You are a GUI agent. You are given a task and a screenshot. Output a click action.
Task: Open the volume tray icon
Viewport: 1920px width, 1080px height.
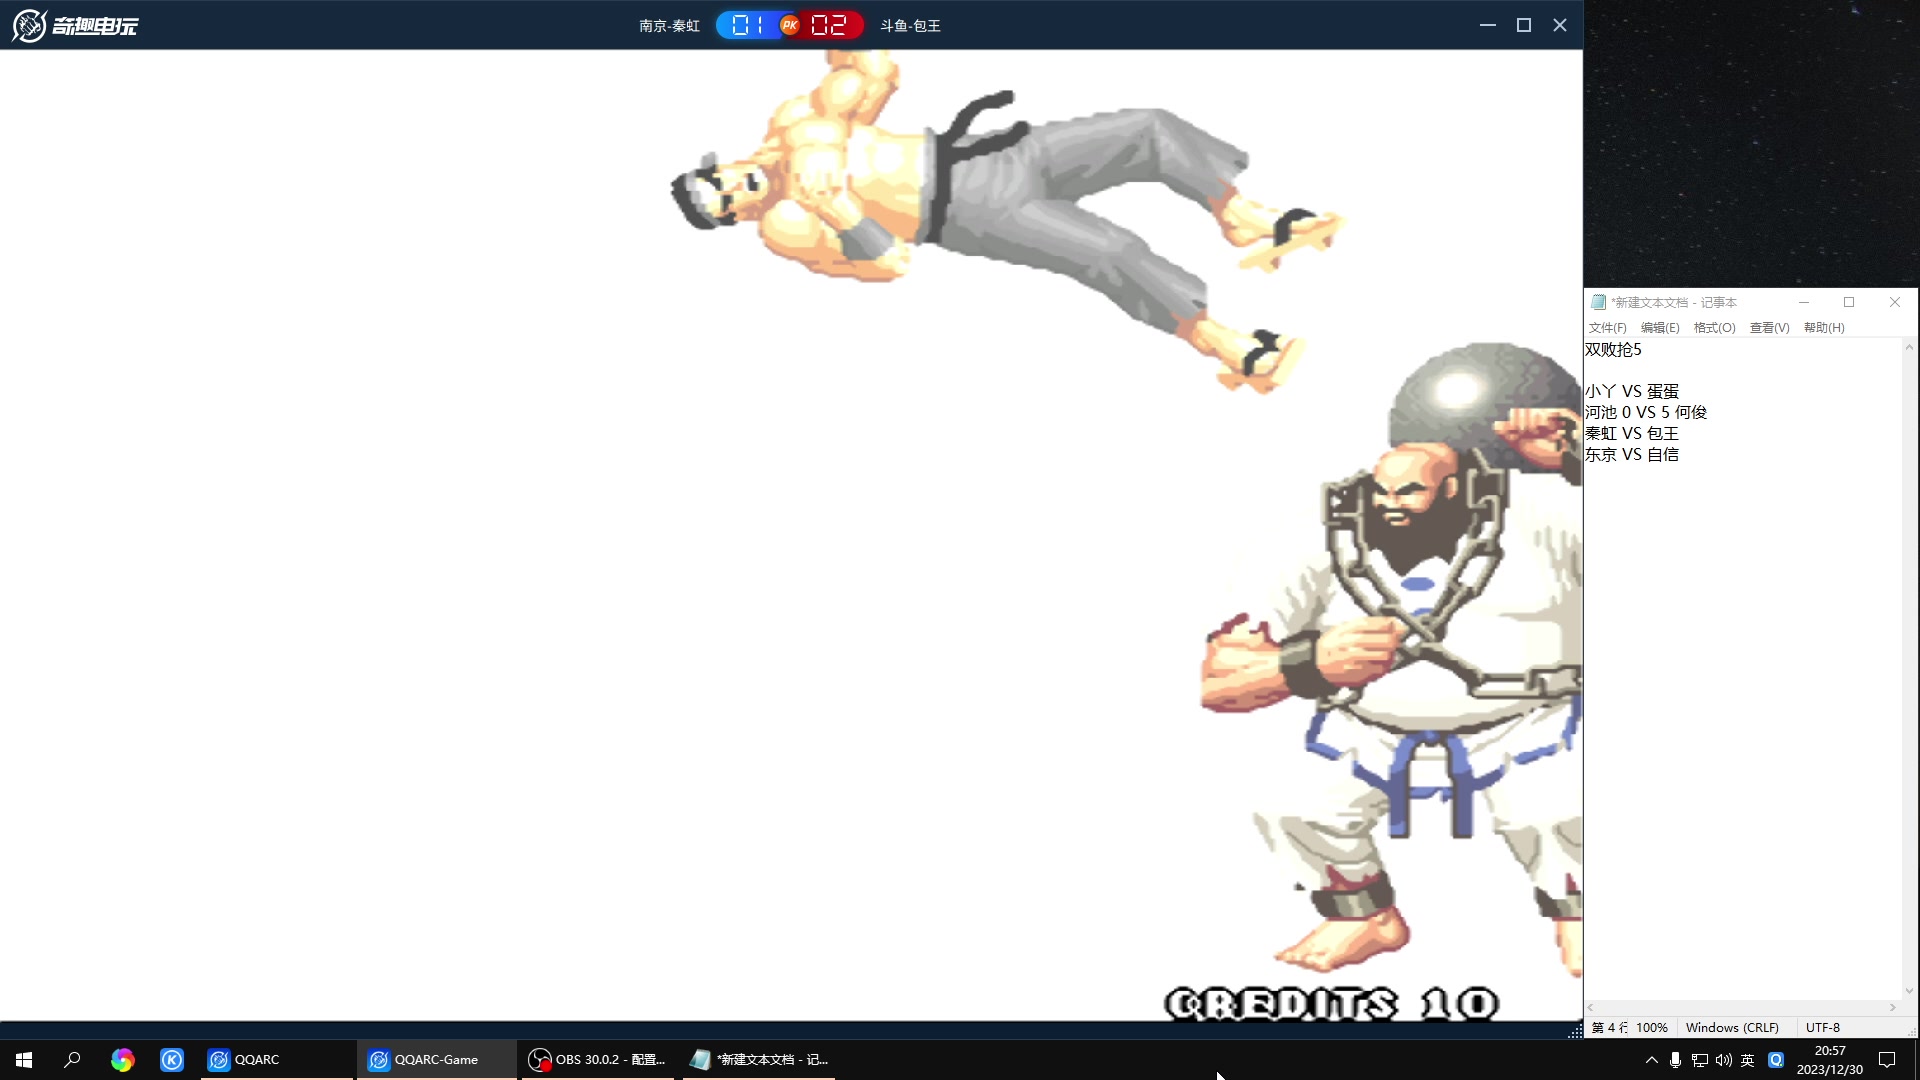(x=1723, y=1060)
